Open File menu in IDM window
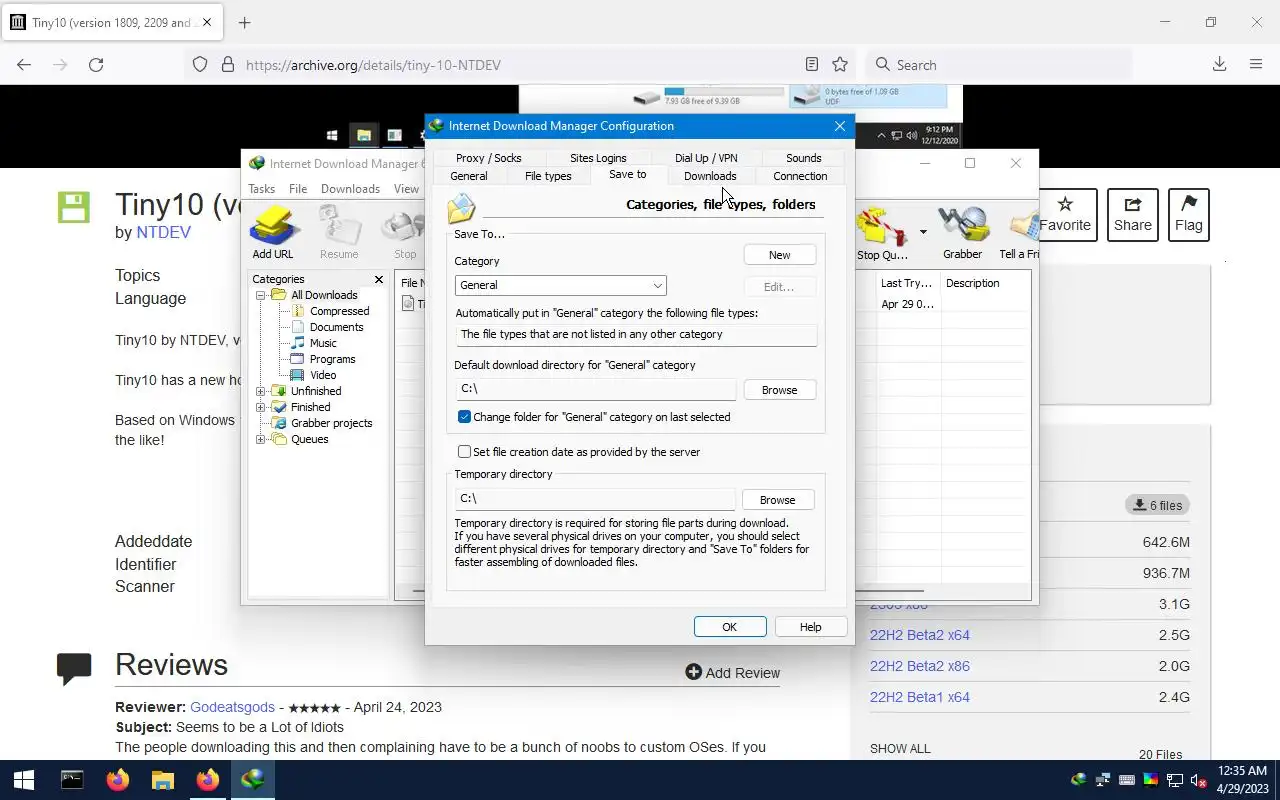Screen dimensions: 1280x800 coord(298,189)
